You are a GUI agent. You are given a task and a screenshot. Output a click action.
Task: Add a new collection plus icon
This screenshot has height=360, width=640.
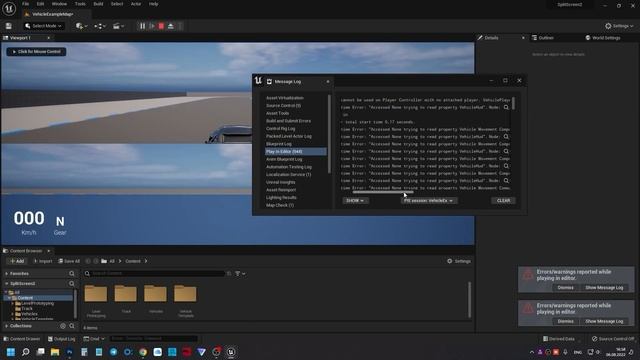click(63, 326)
